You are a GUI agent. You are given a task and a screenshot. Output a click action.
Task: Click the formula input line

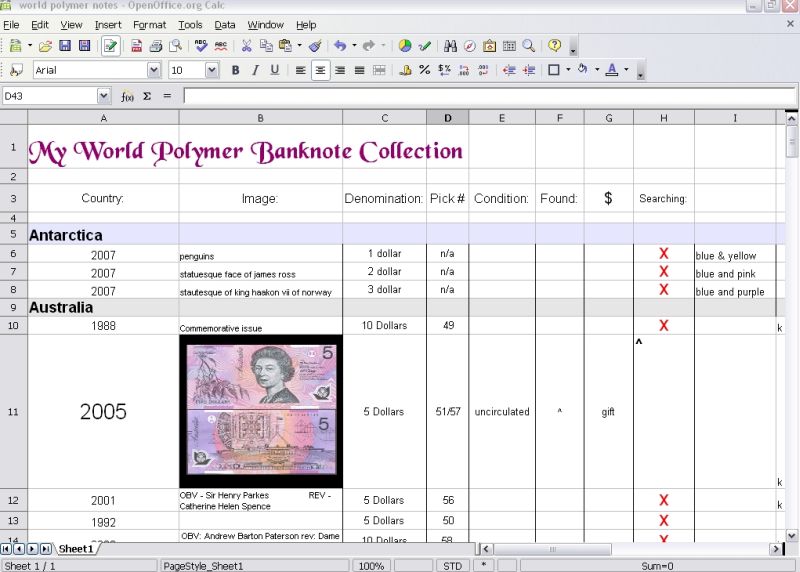click(x=490, y=96)
